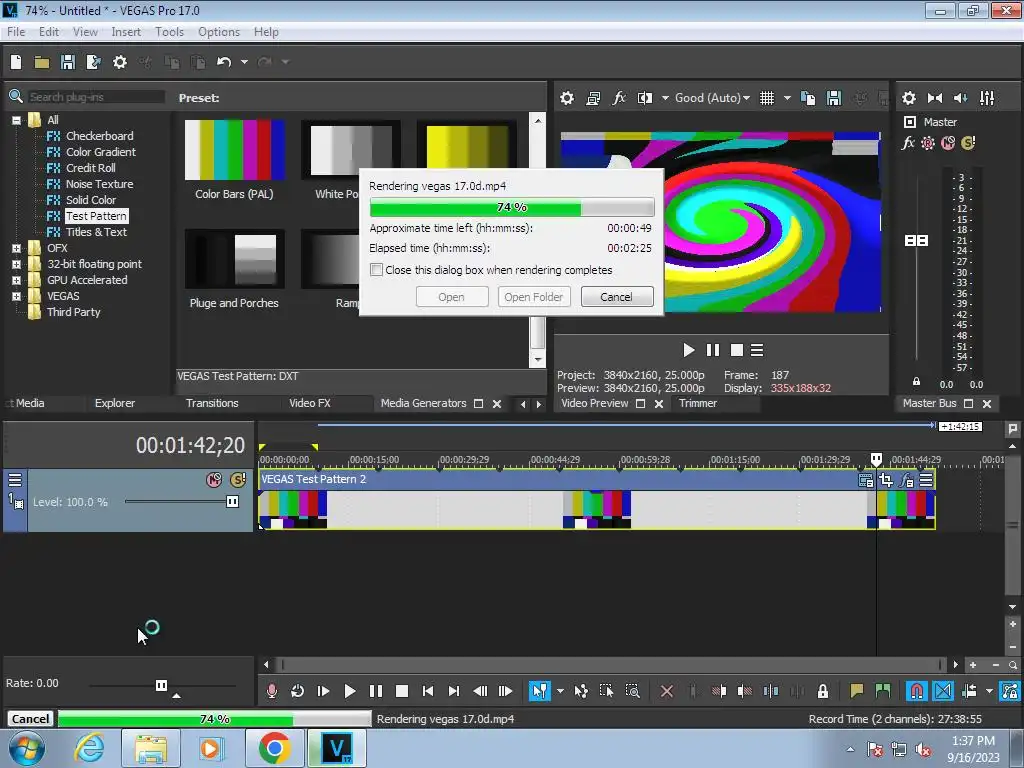The image size is (1024, 768).
Task: Toggle Master Bus mute button
Action: [948, 143]
